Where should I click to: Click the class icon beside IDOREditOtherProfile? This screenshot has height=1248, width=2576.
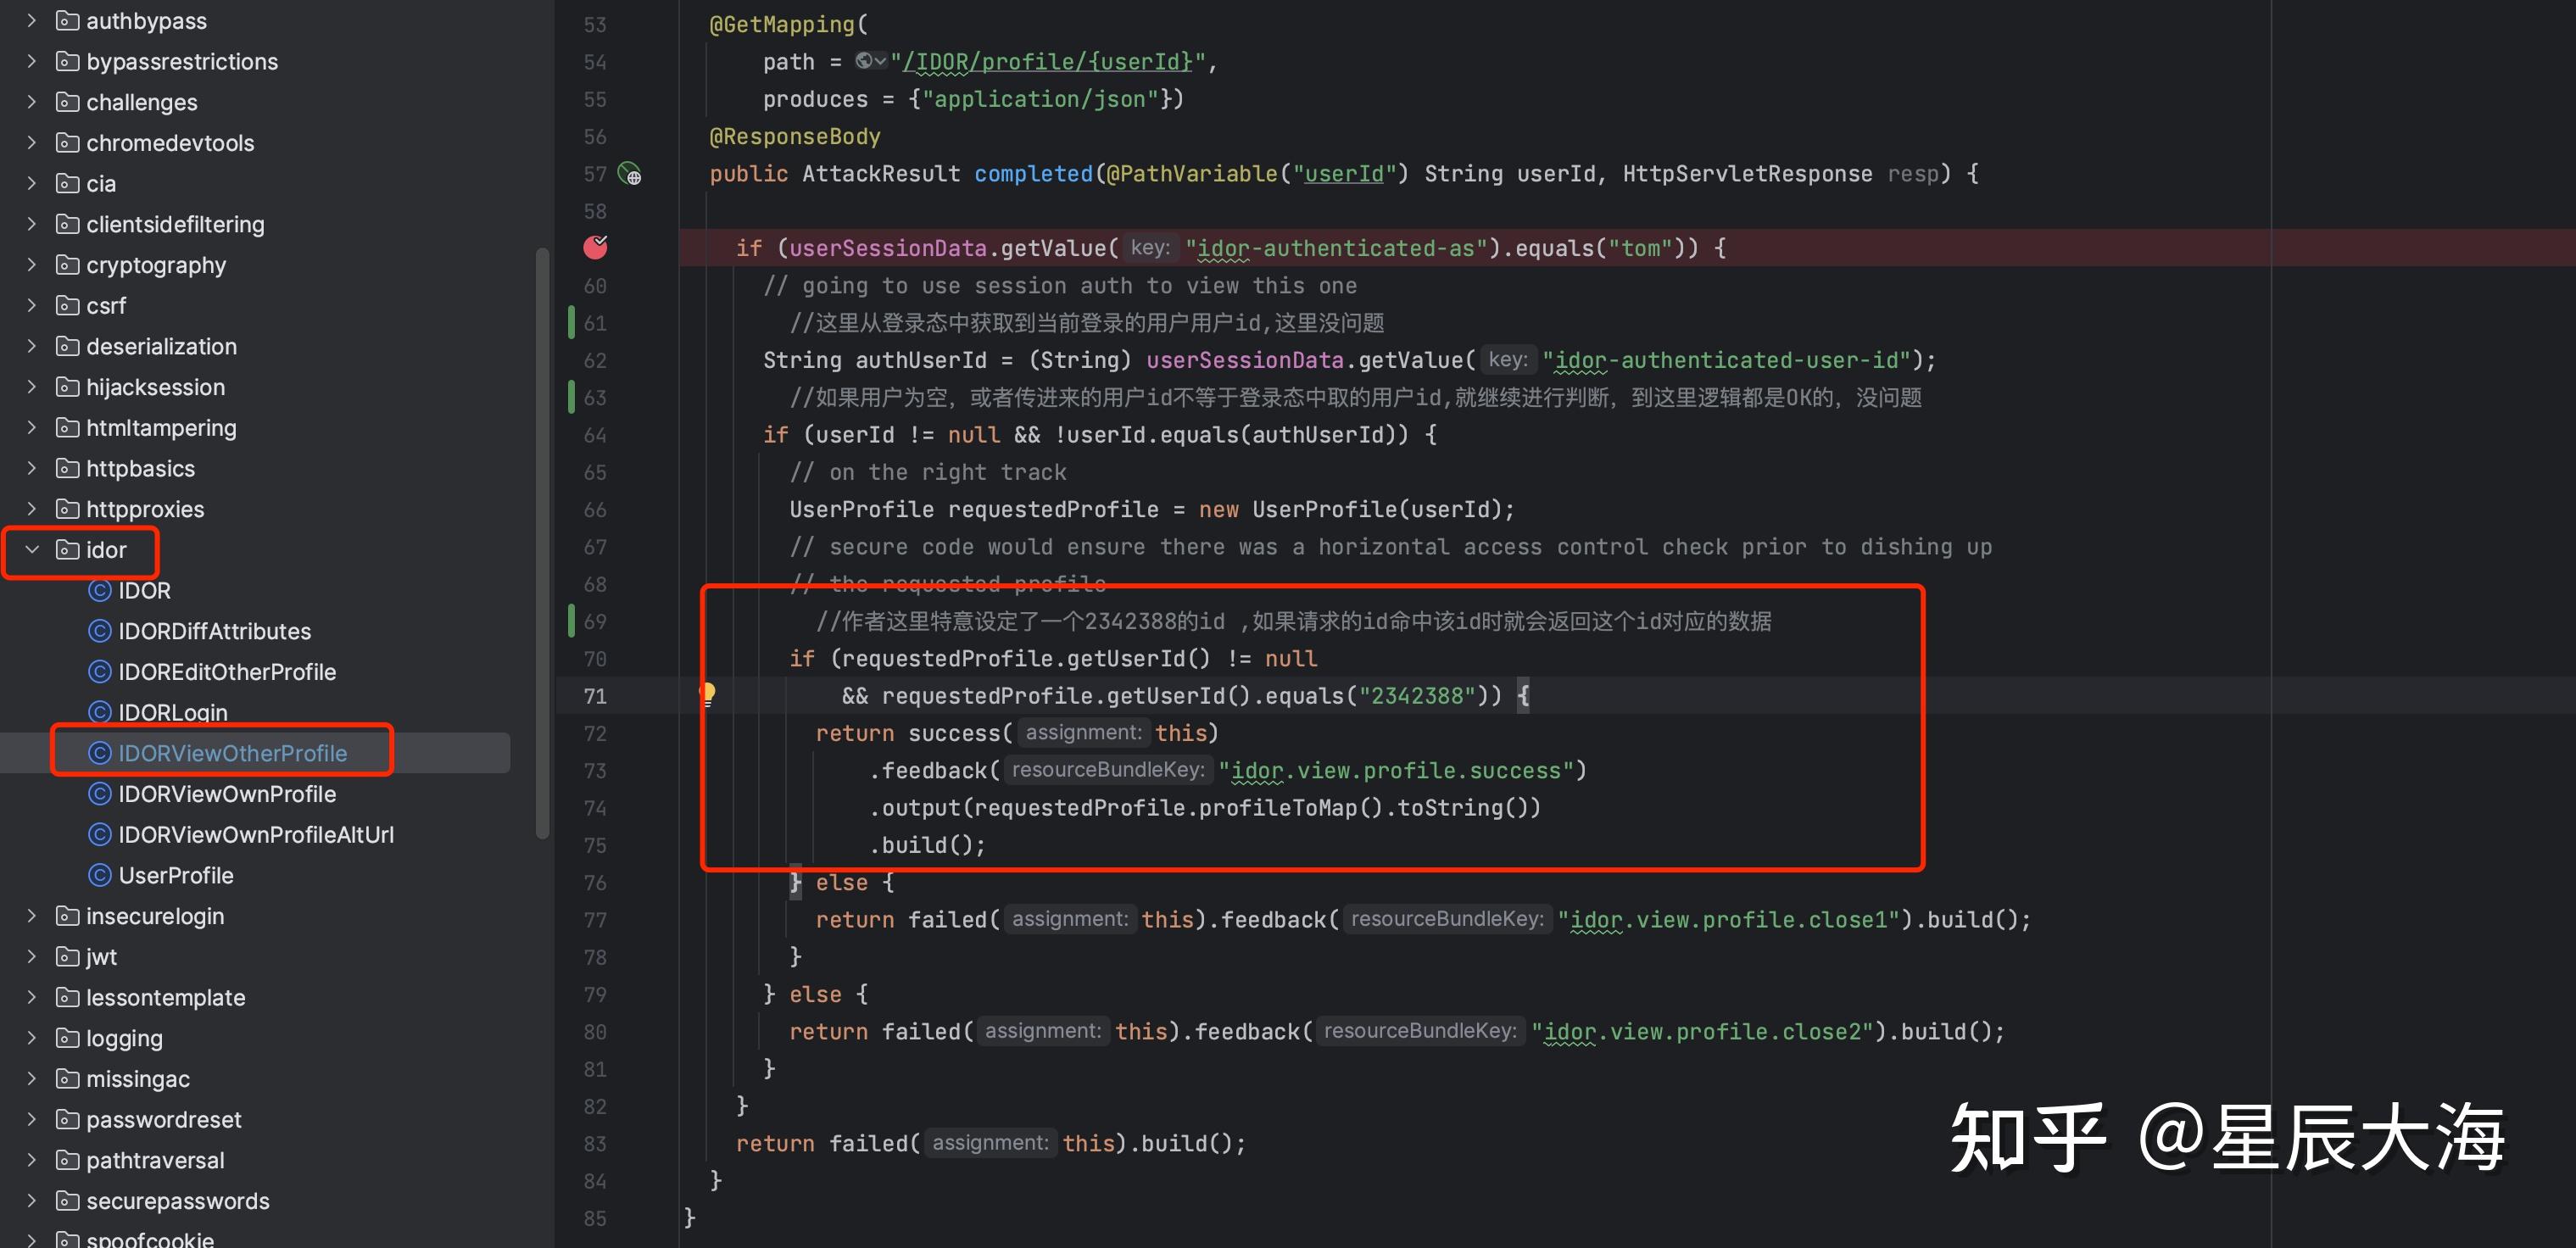click(99, 672)
